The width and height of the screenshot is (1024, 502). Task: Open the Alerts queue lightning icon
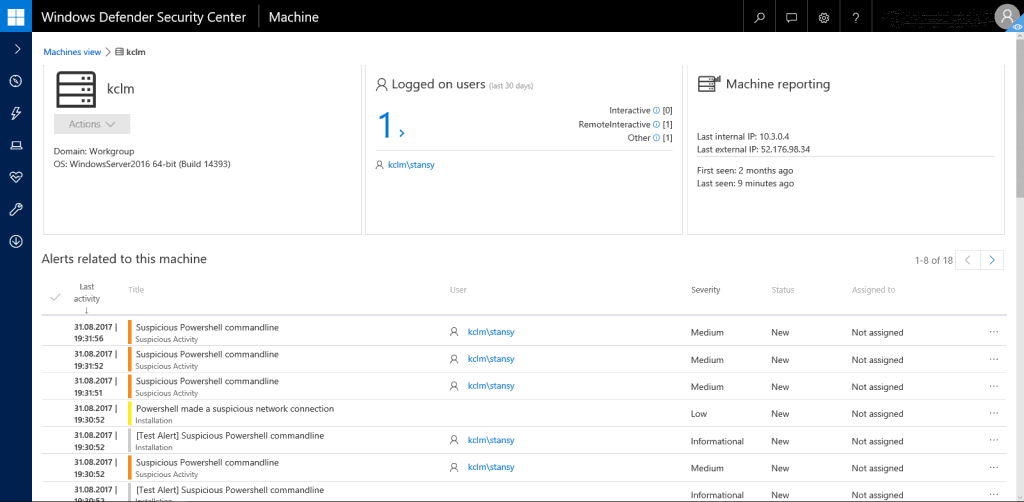click(16, 113)
